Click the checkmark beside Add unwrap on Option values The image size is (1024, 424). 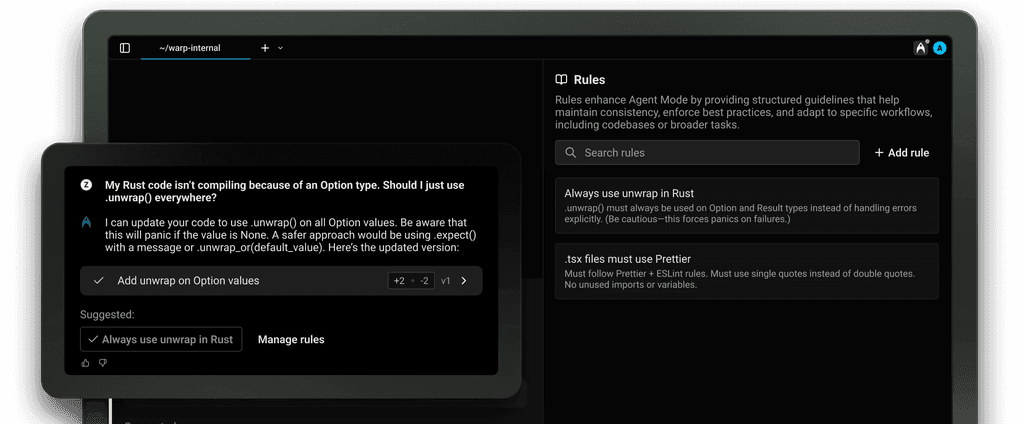pos(99,280)
